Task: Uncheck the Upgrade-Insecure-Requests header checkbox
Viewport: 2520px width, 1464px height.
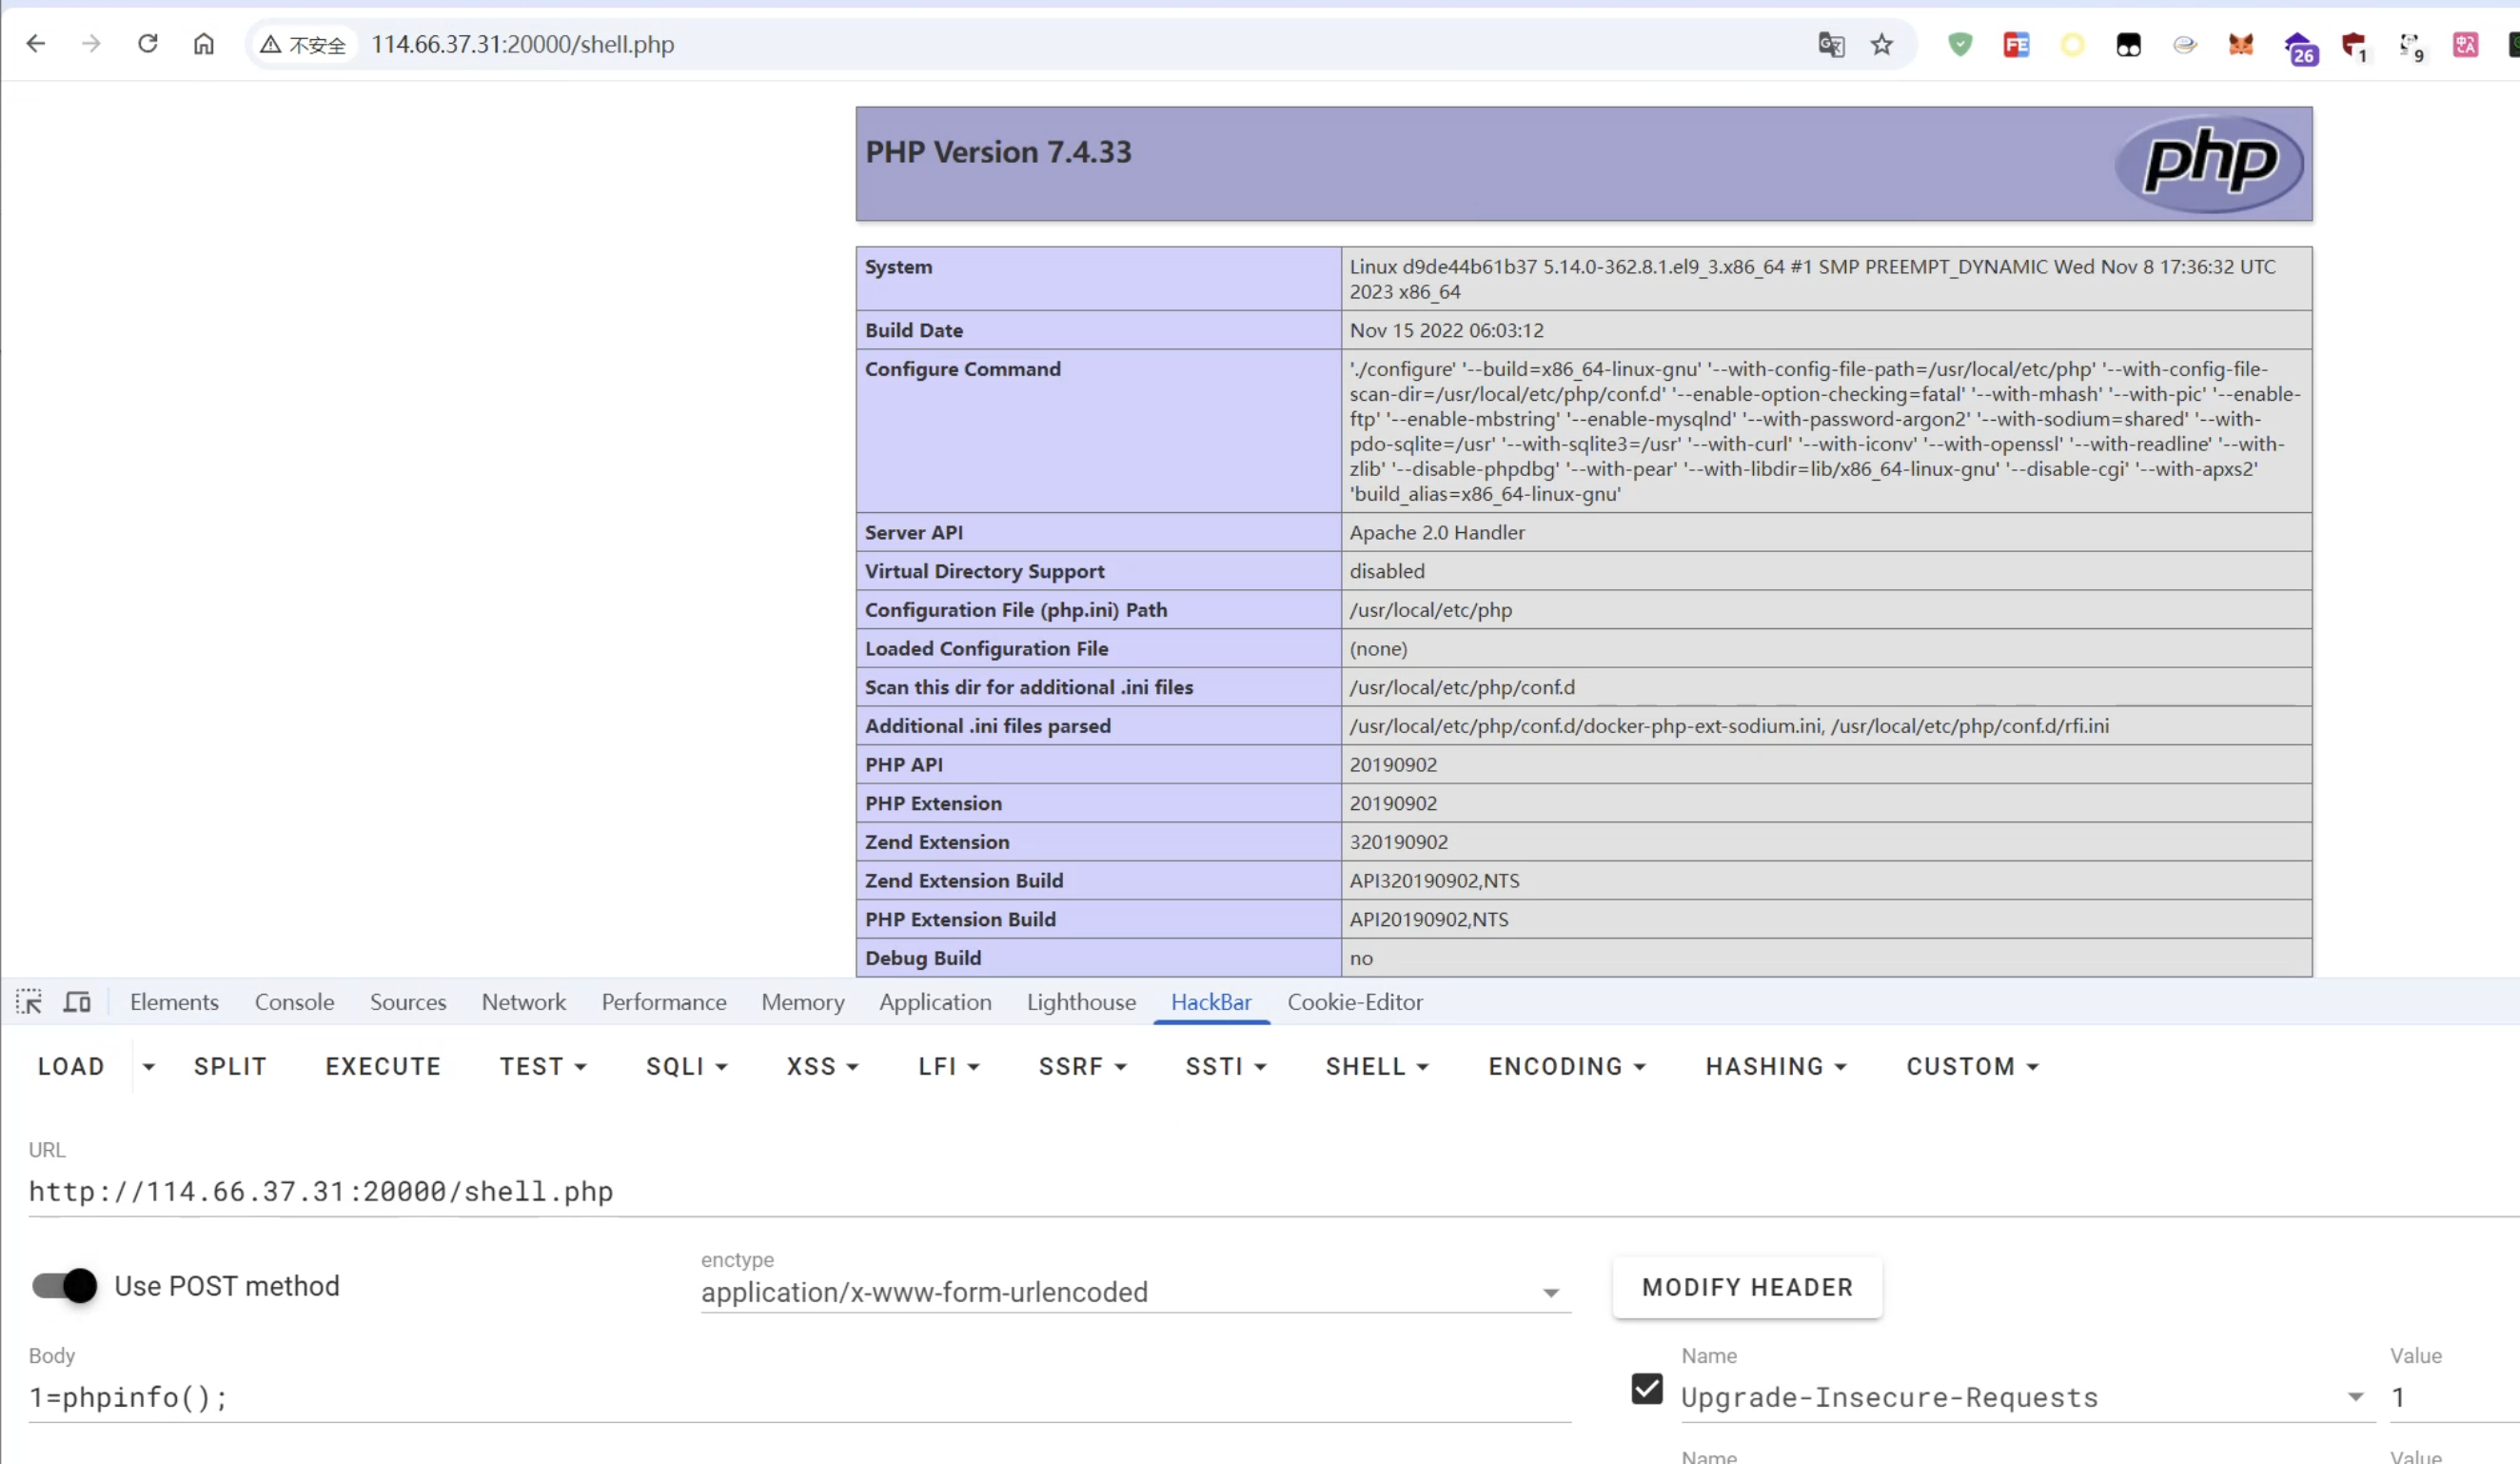Action: pyautogui.click(x=1647, y=1389)
